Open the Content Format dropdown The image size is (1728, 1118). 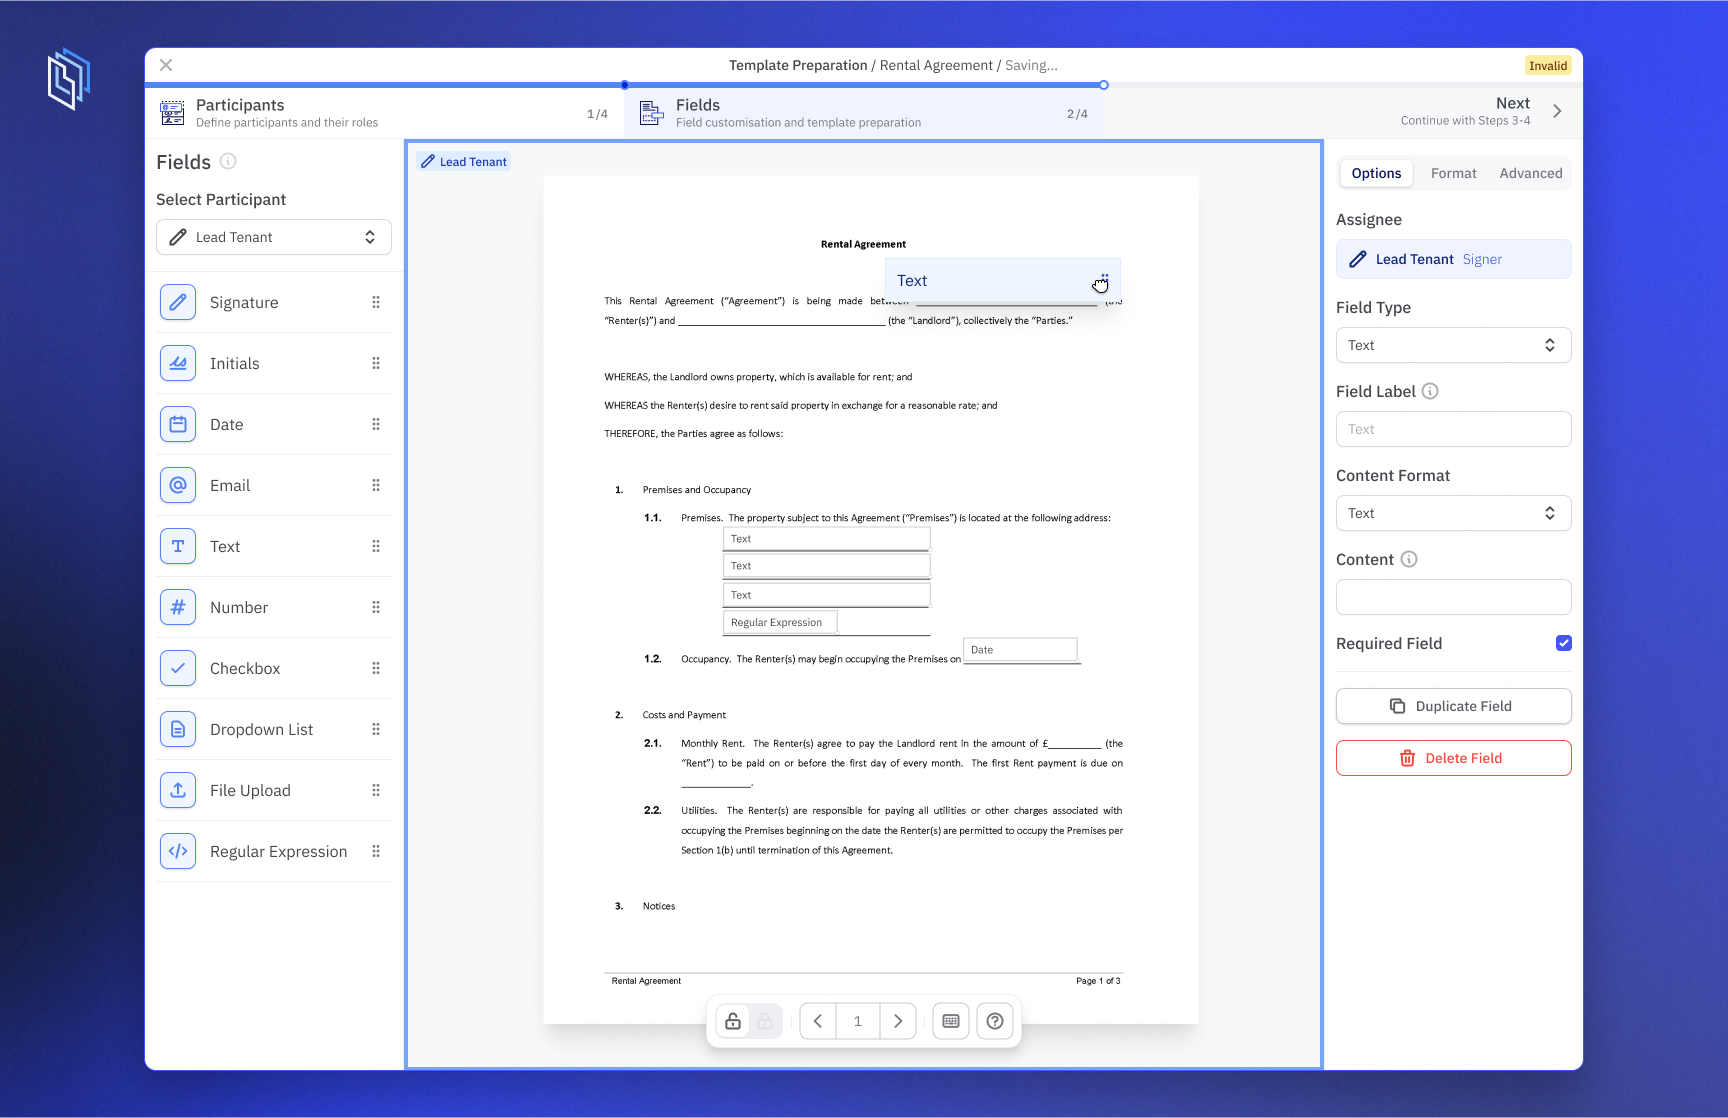point(1453,513)
